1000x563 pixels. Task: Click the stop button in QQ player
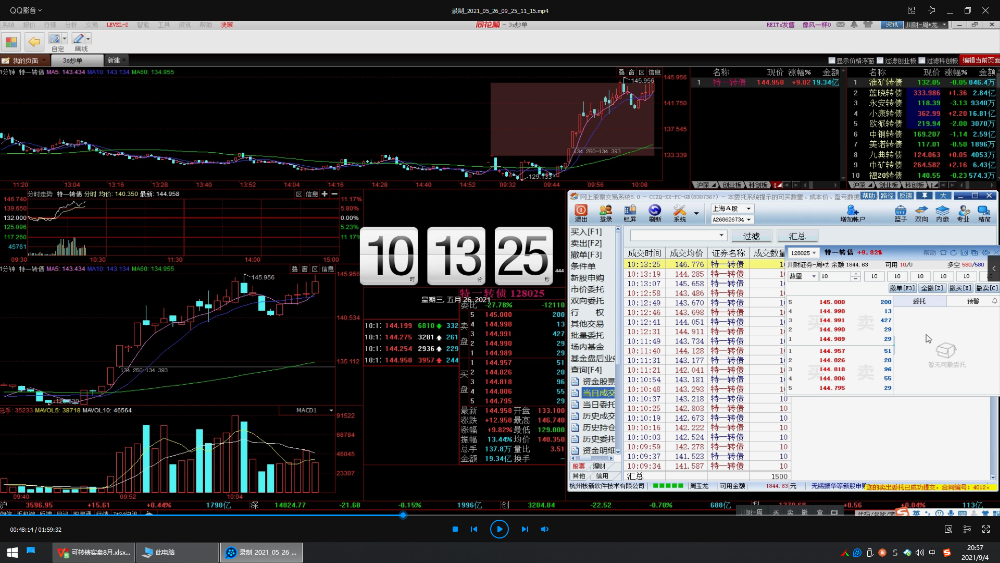455,529
